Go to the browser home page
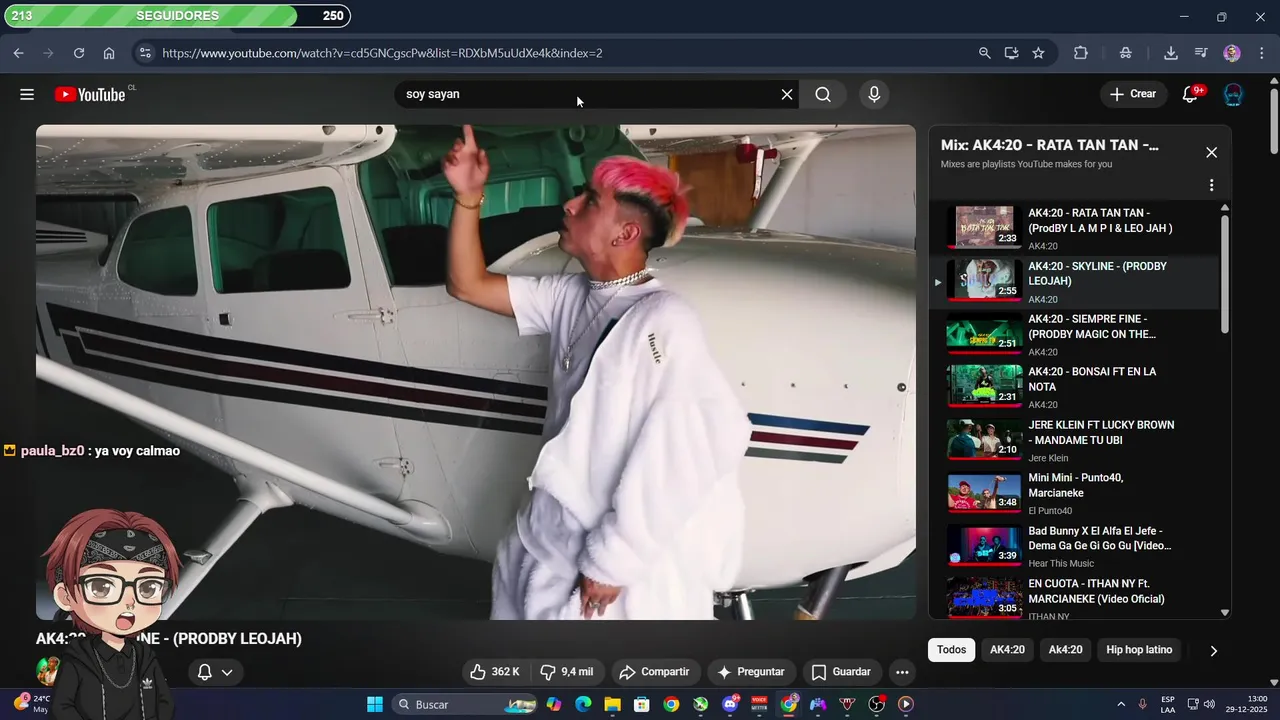The width and height of the screenshot is (1280, 720). click(x=109, y=53)
